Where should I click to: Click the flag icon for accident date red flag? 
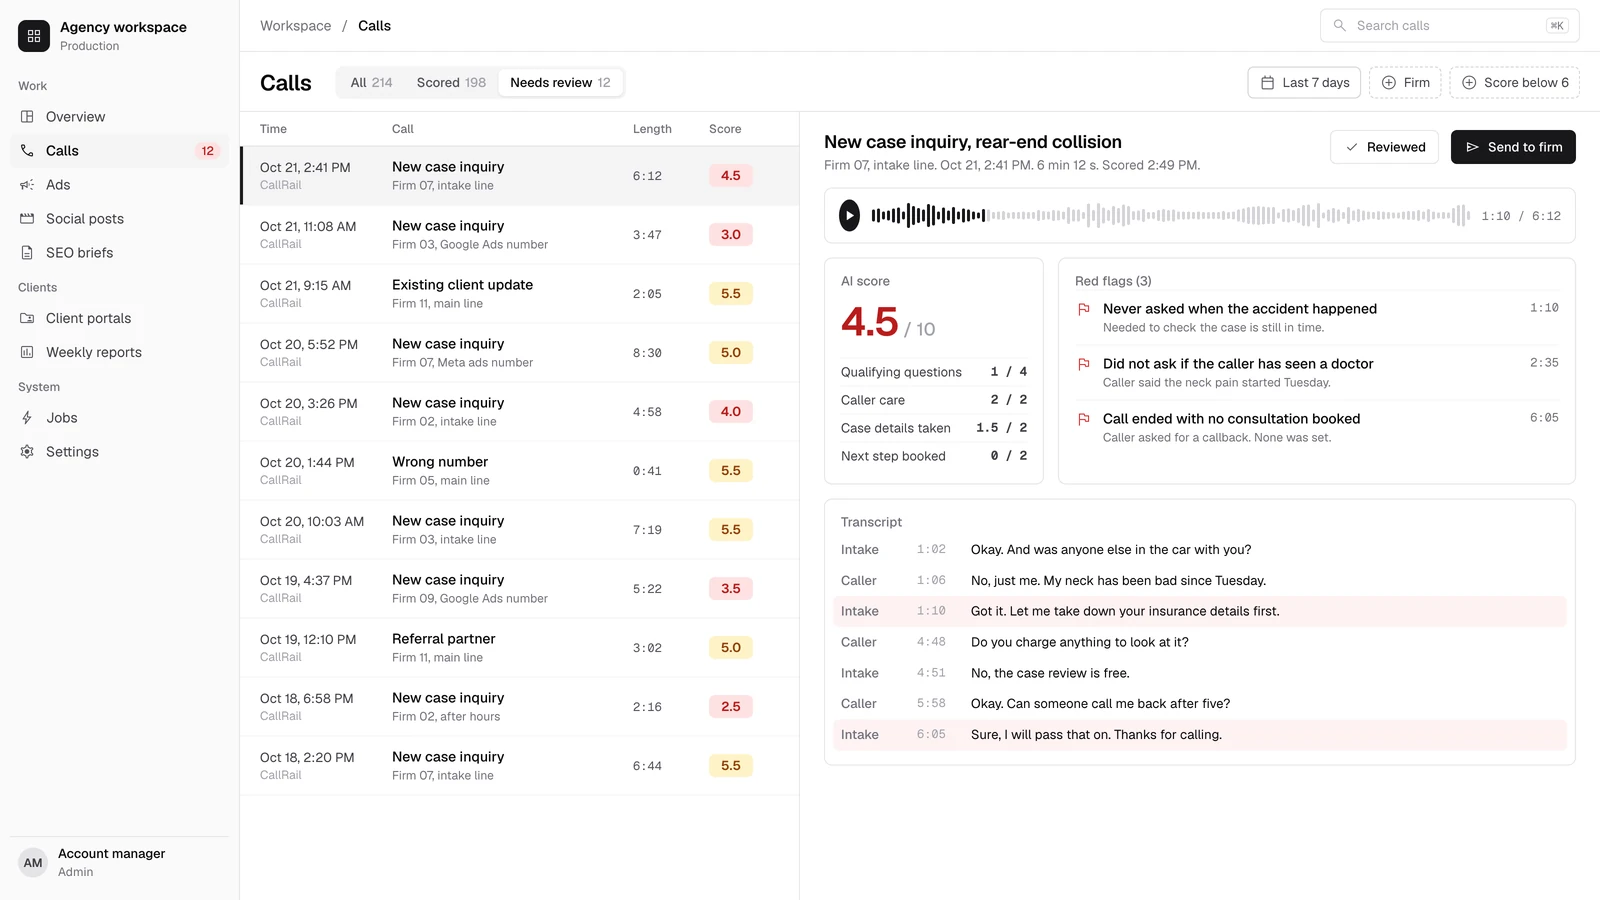pyautogui.click(x=1083, y=310)
